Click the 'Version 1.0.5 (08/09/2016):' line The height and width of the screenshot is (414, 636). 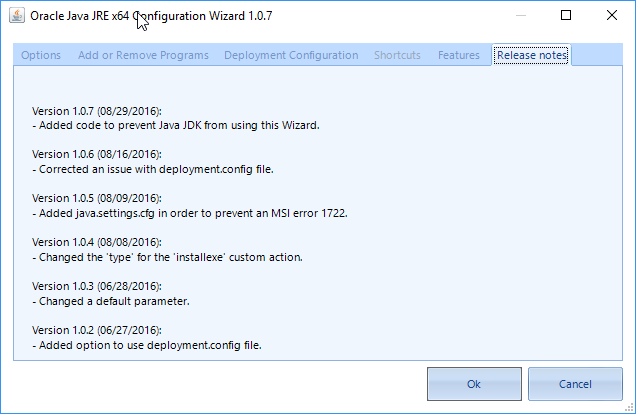pyautogui.click(x=97, y=198)
